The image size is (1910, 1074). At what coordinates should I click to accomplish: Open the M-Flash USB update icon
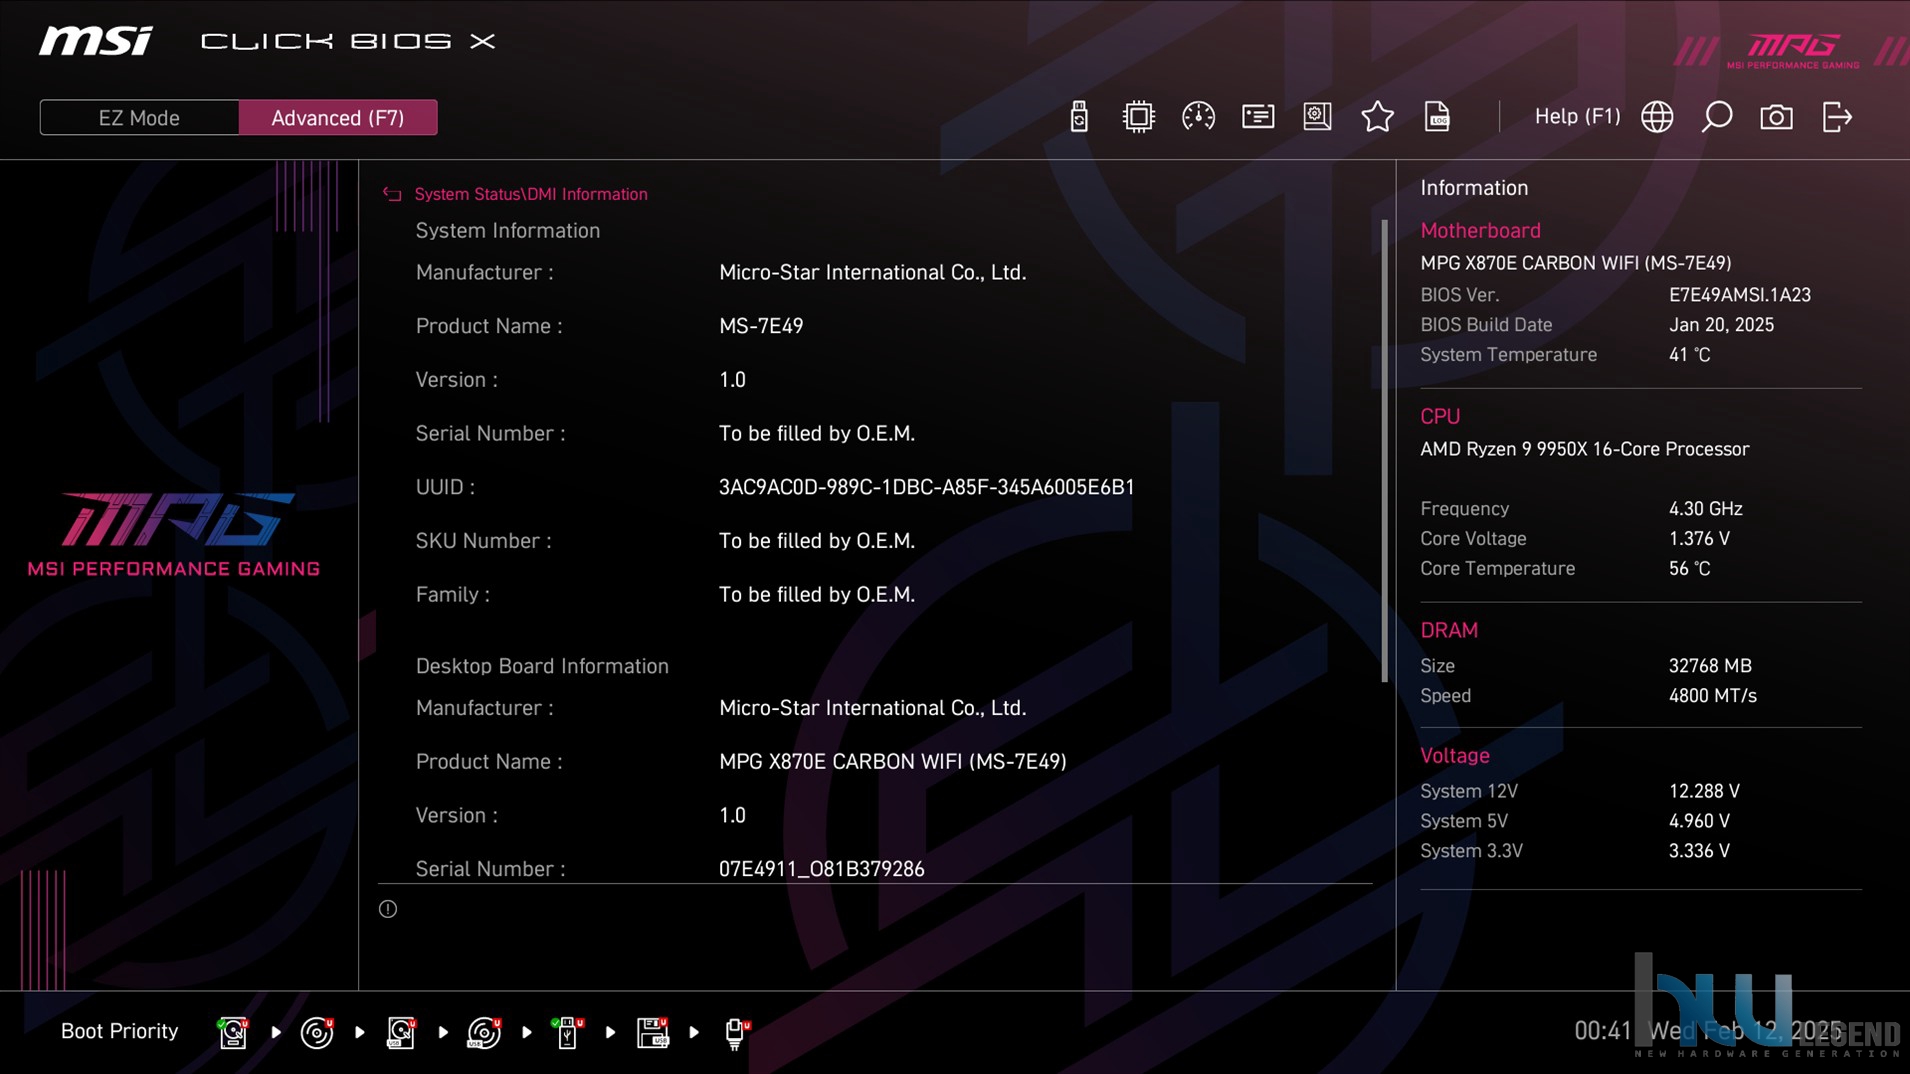click(1078, 117)
